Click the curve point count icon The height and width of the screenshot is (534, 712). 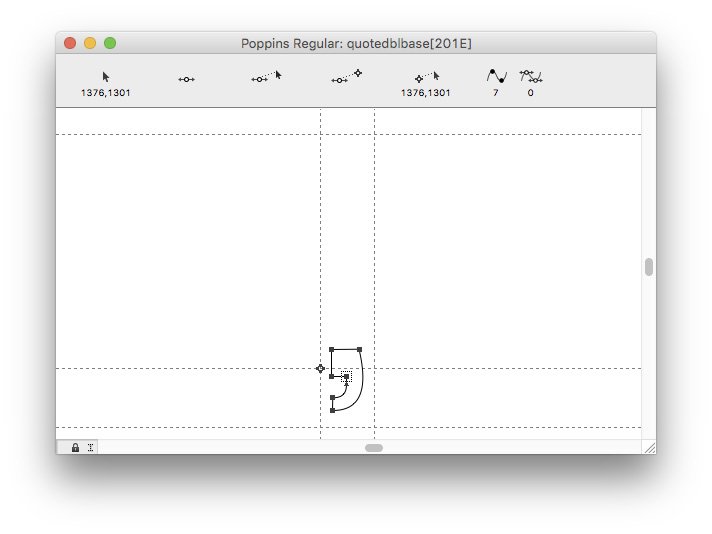pos(496,76)
